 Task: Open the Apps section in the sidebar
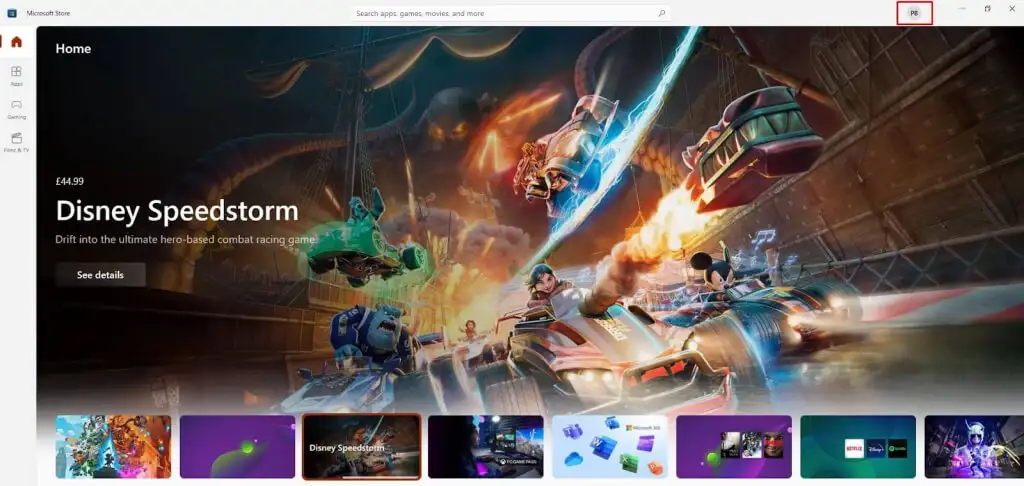[16, 76]
